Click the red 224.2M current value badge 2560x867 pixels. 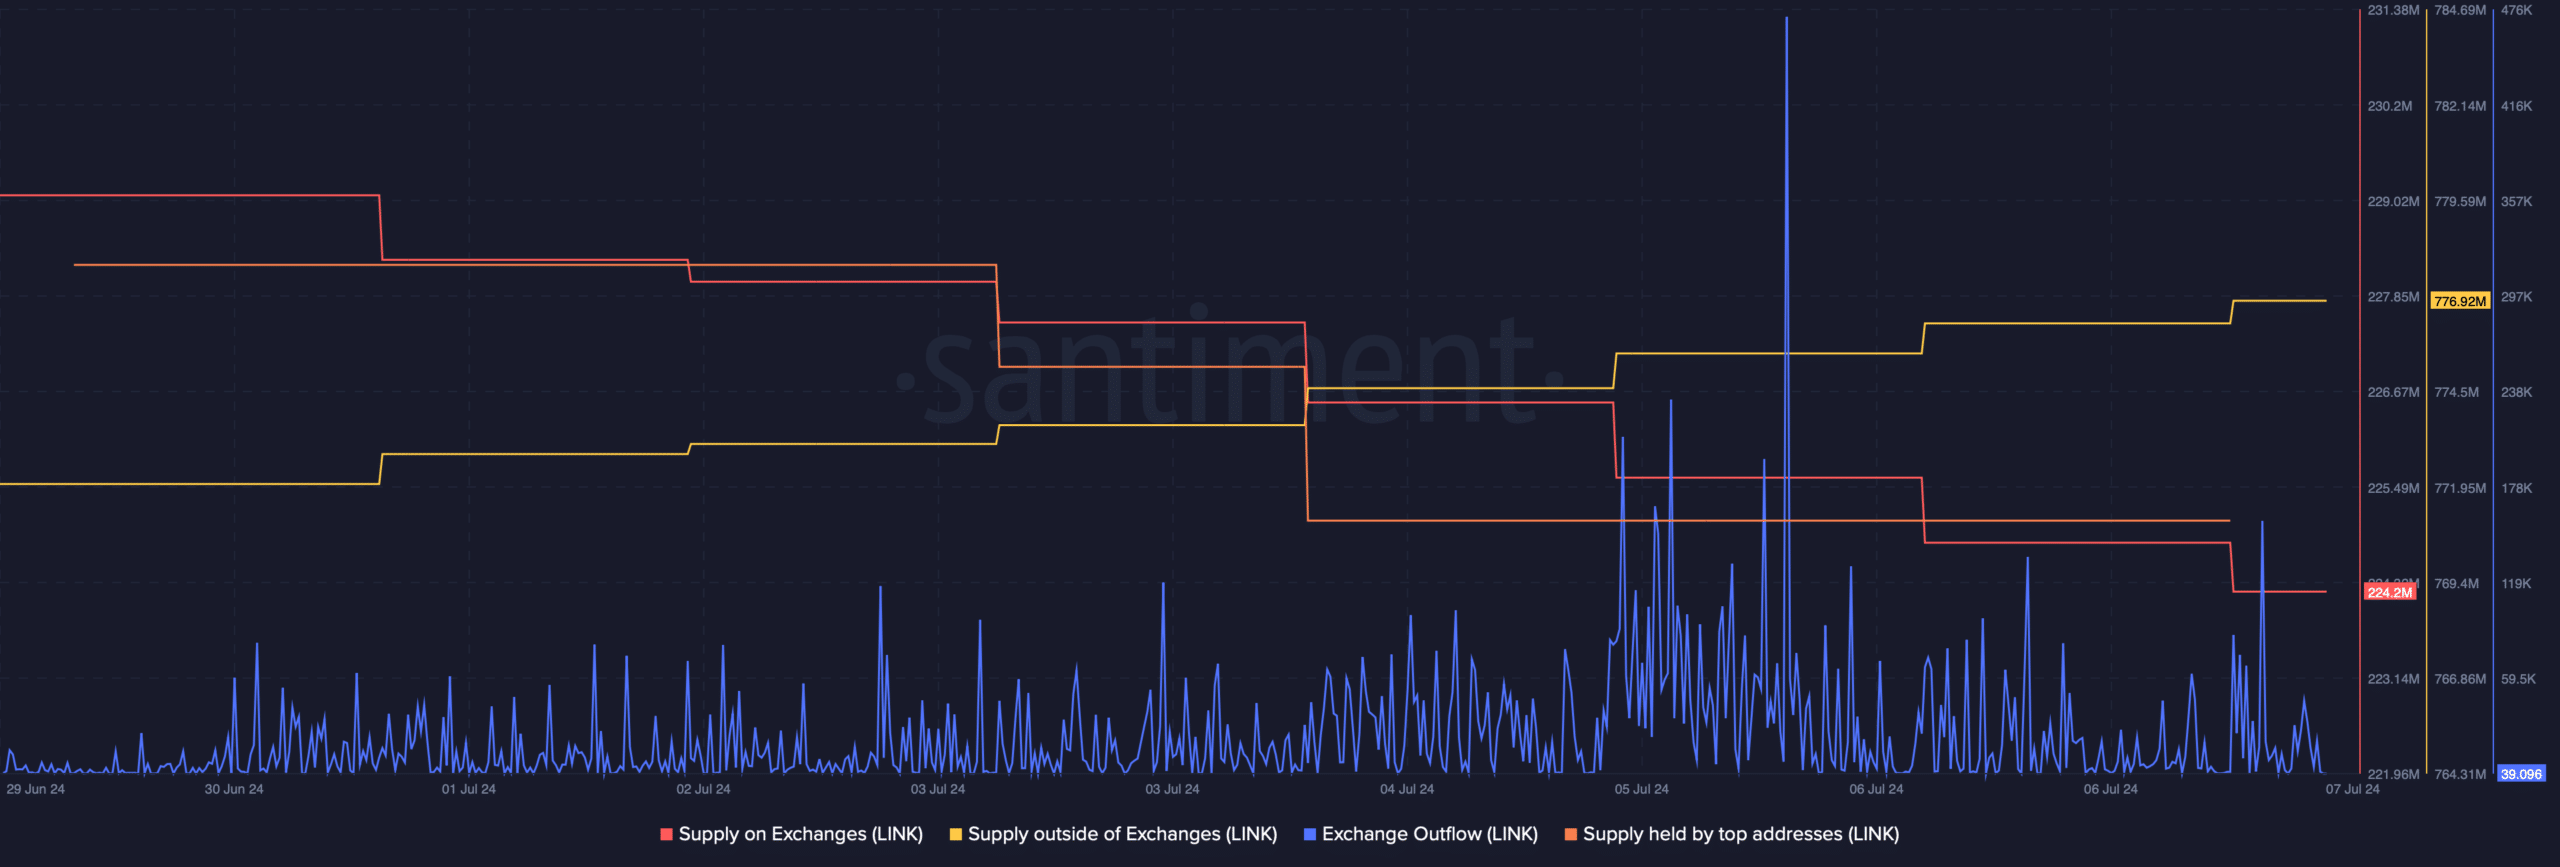point(2390,592)
